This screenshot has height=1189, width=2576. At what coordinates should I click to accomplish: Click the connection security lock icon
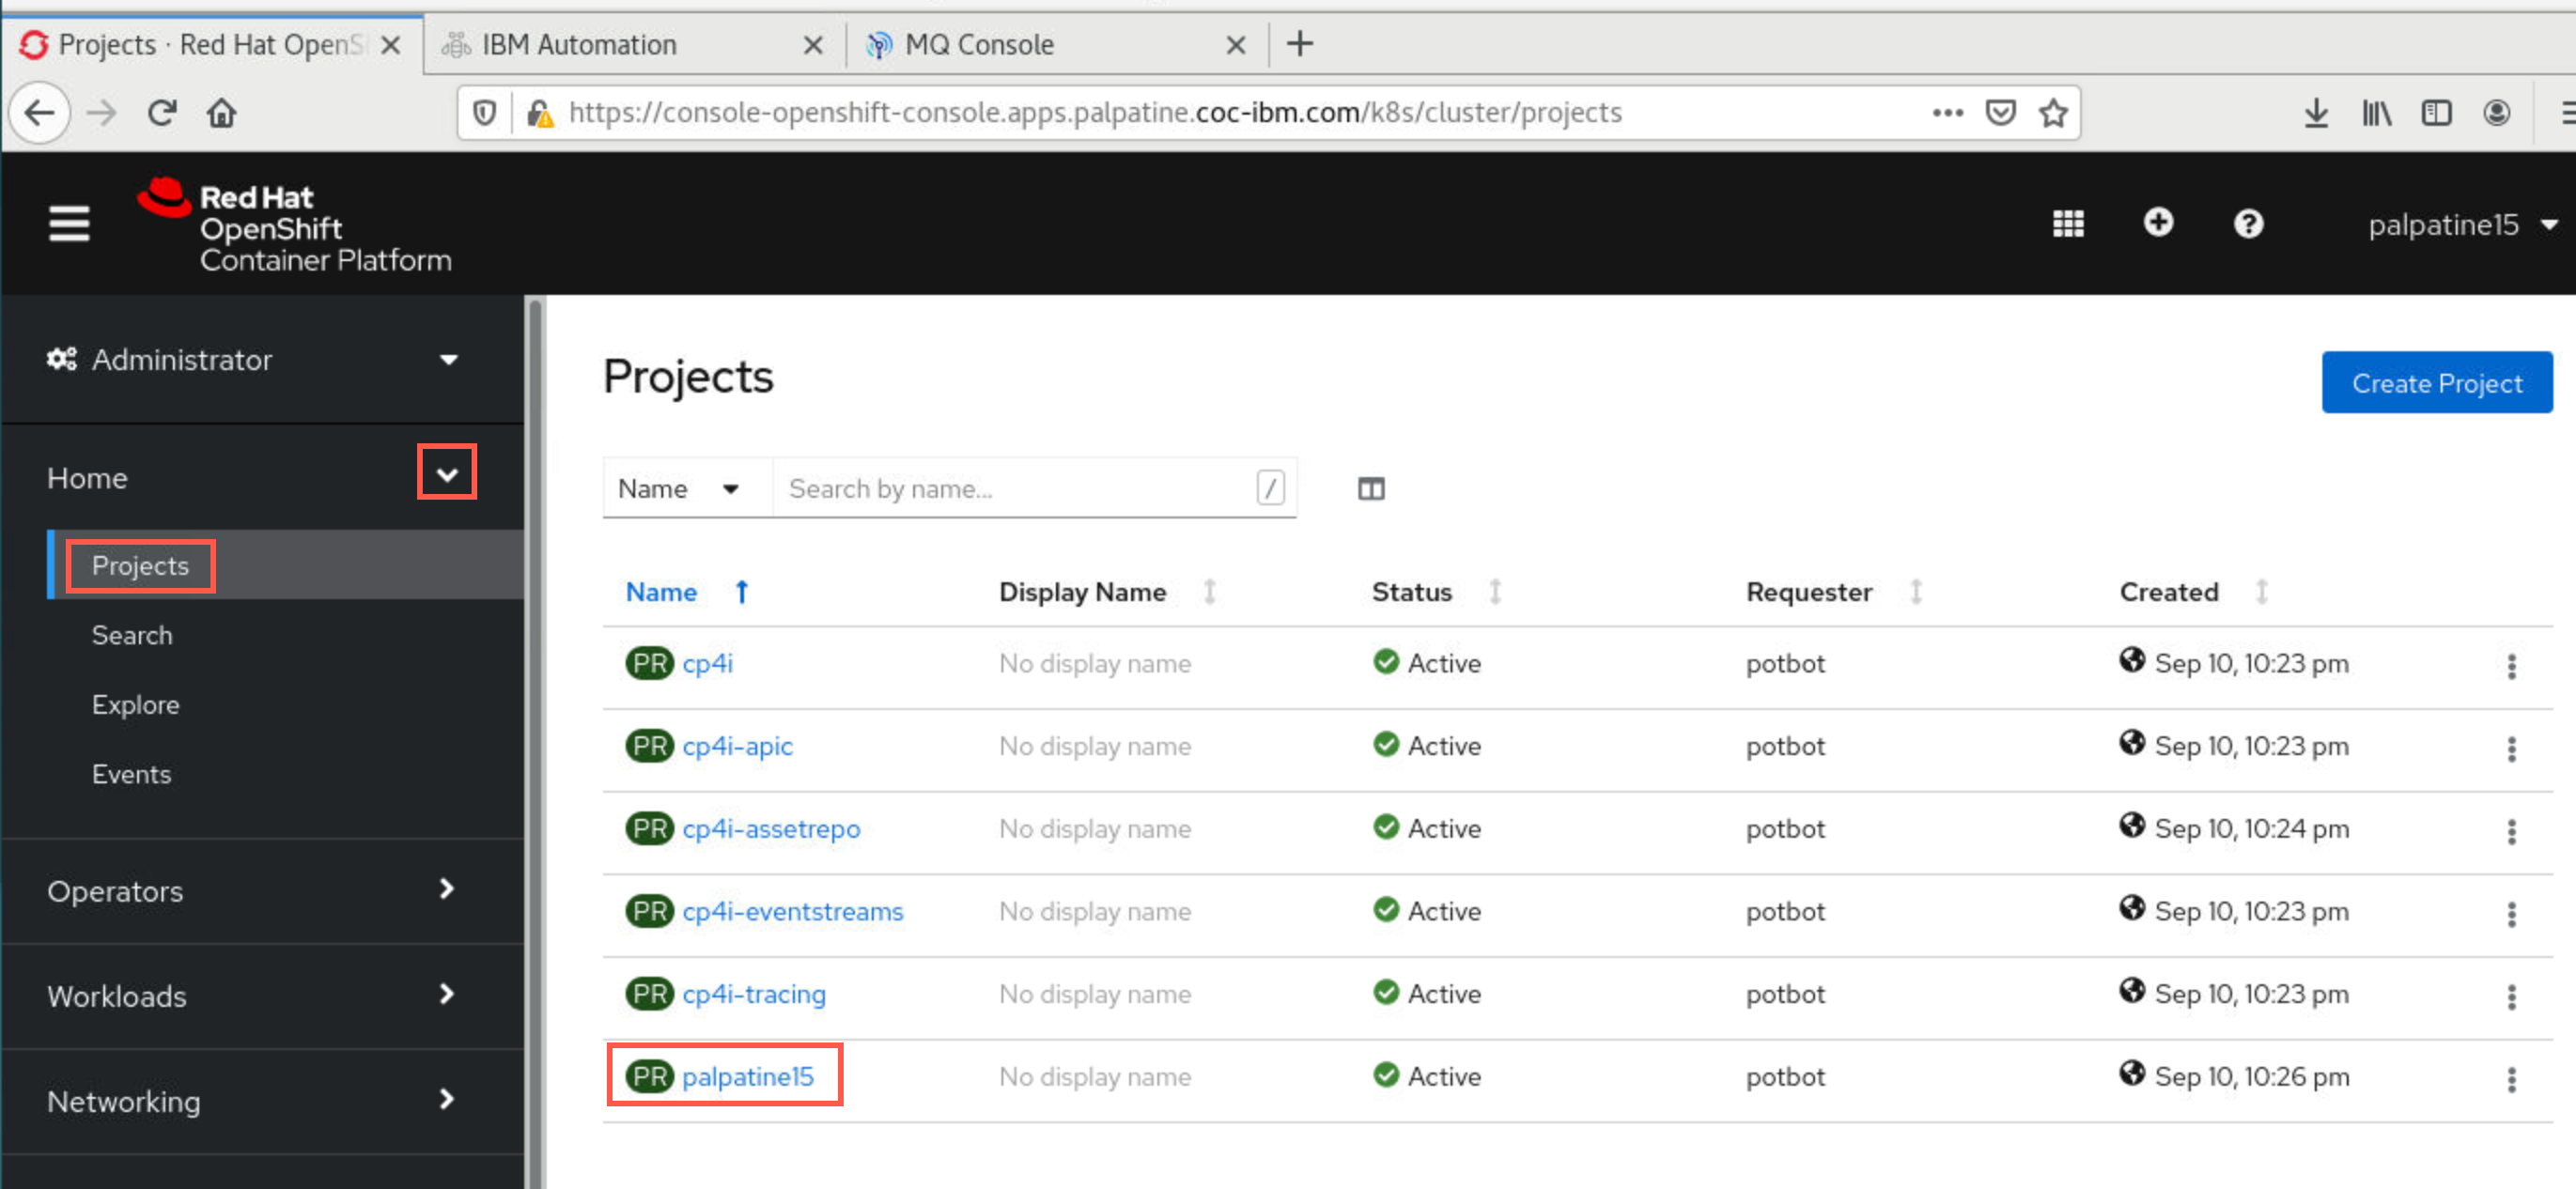[x=539, y=113]
